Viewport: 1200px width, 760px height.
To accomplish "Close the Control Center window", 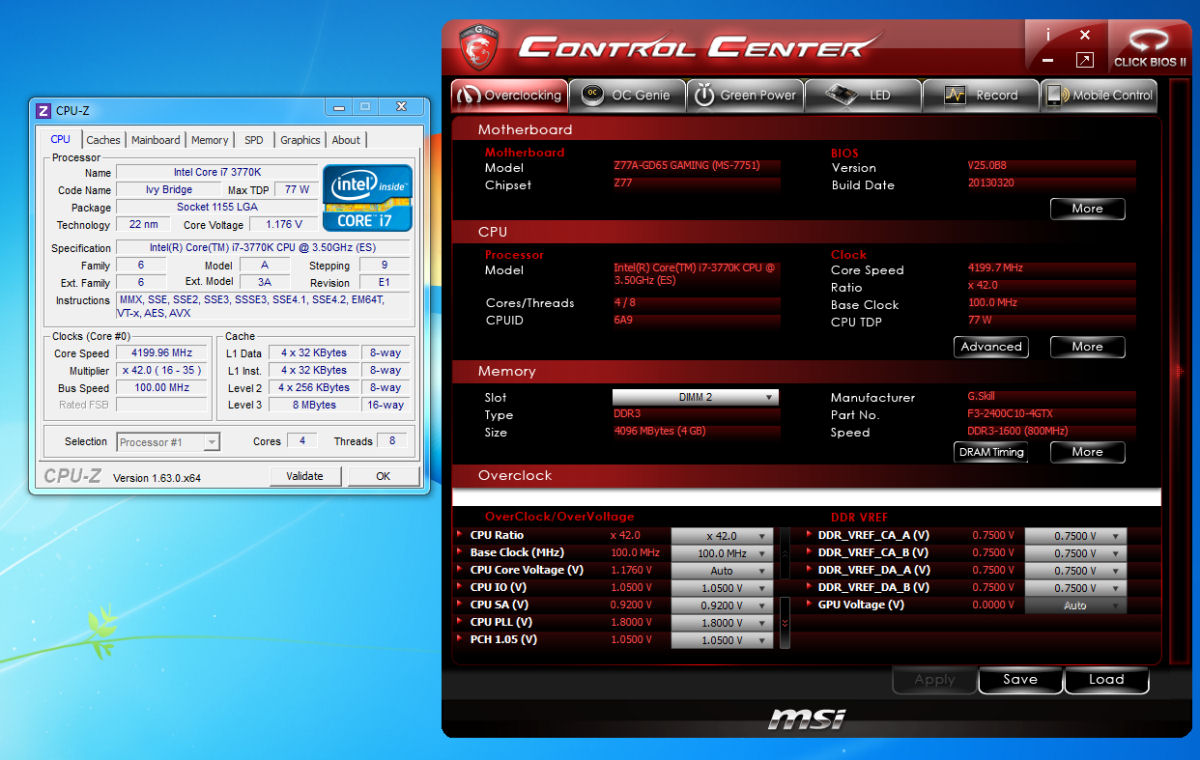I will [1085, 34].
